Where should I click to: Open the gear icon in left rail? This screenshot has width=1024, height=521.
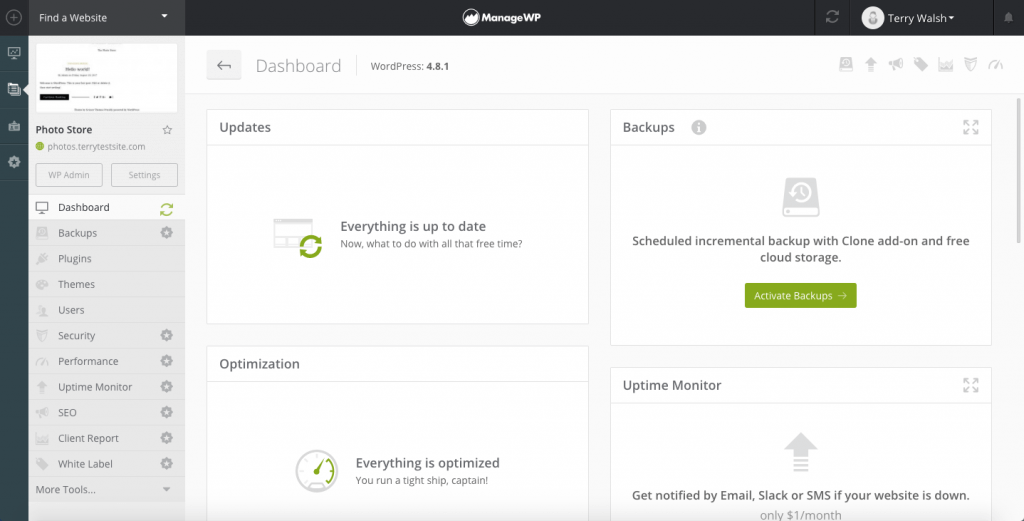pyautogui.click(x=14, y=162)
